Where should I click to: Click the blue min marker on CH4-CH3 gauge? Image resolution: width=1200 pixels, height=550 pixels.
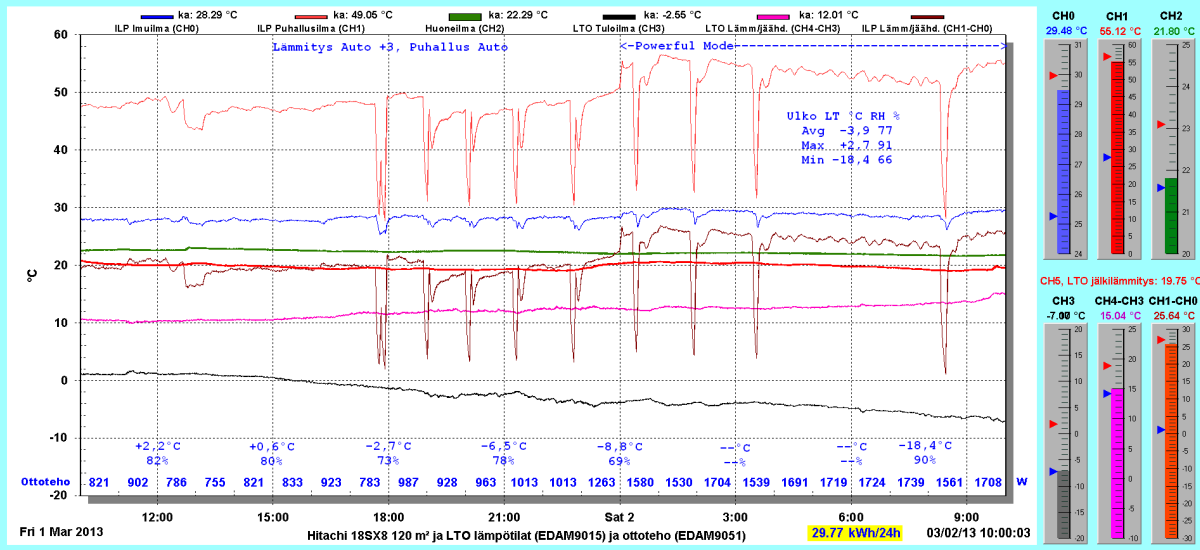point(1106,394)
